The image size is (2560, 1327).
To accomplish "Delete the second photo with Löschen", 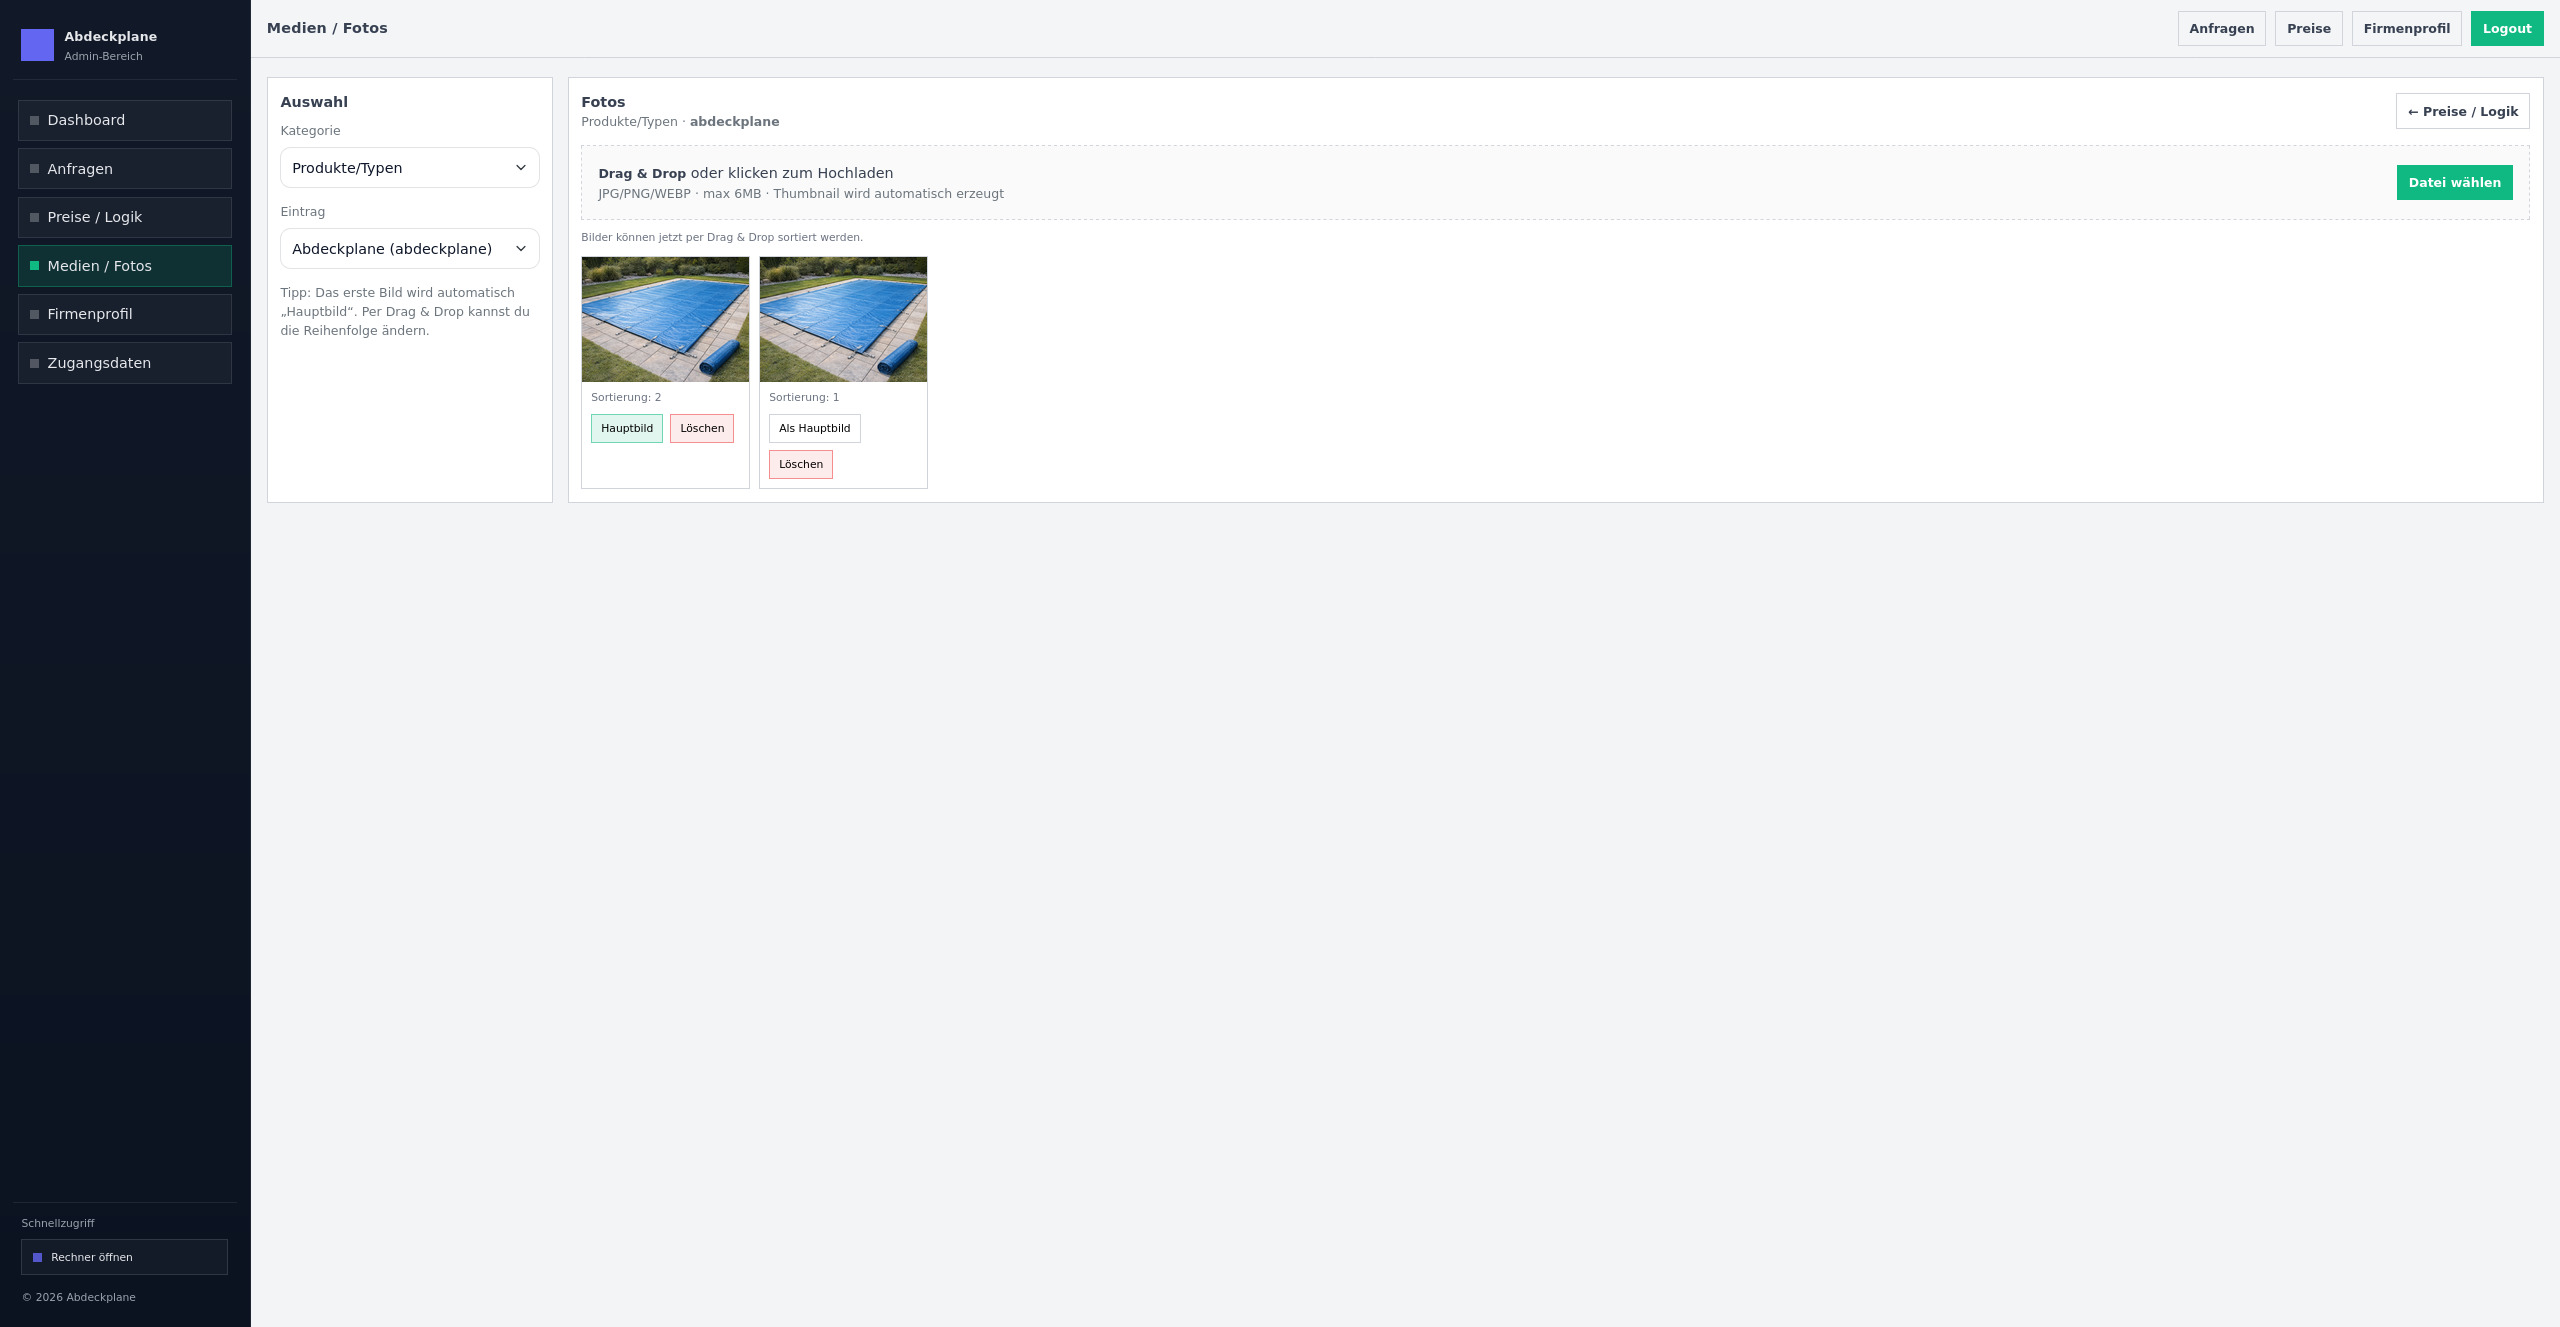I will pyautogui.click(x=800, y=464).
